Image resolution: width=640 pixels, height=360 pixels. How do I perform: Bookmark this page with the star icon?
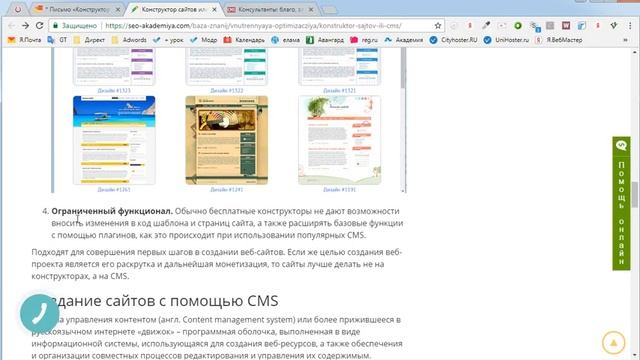438,26
